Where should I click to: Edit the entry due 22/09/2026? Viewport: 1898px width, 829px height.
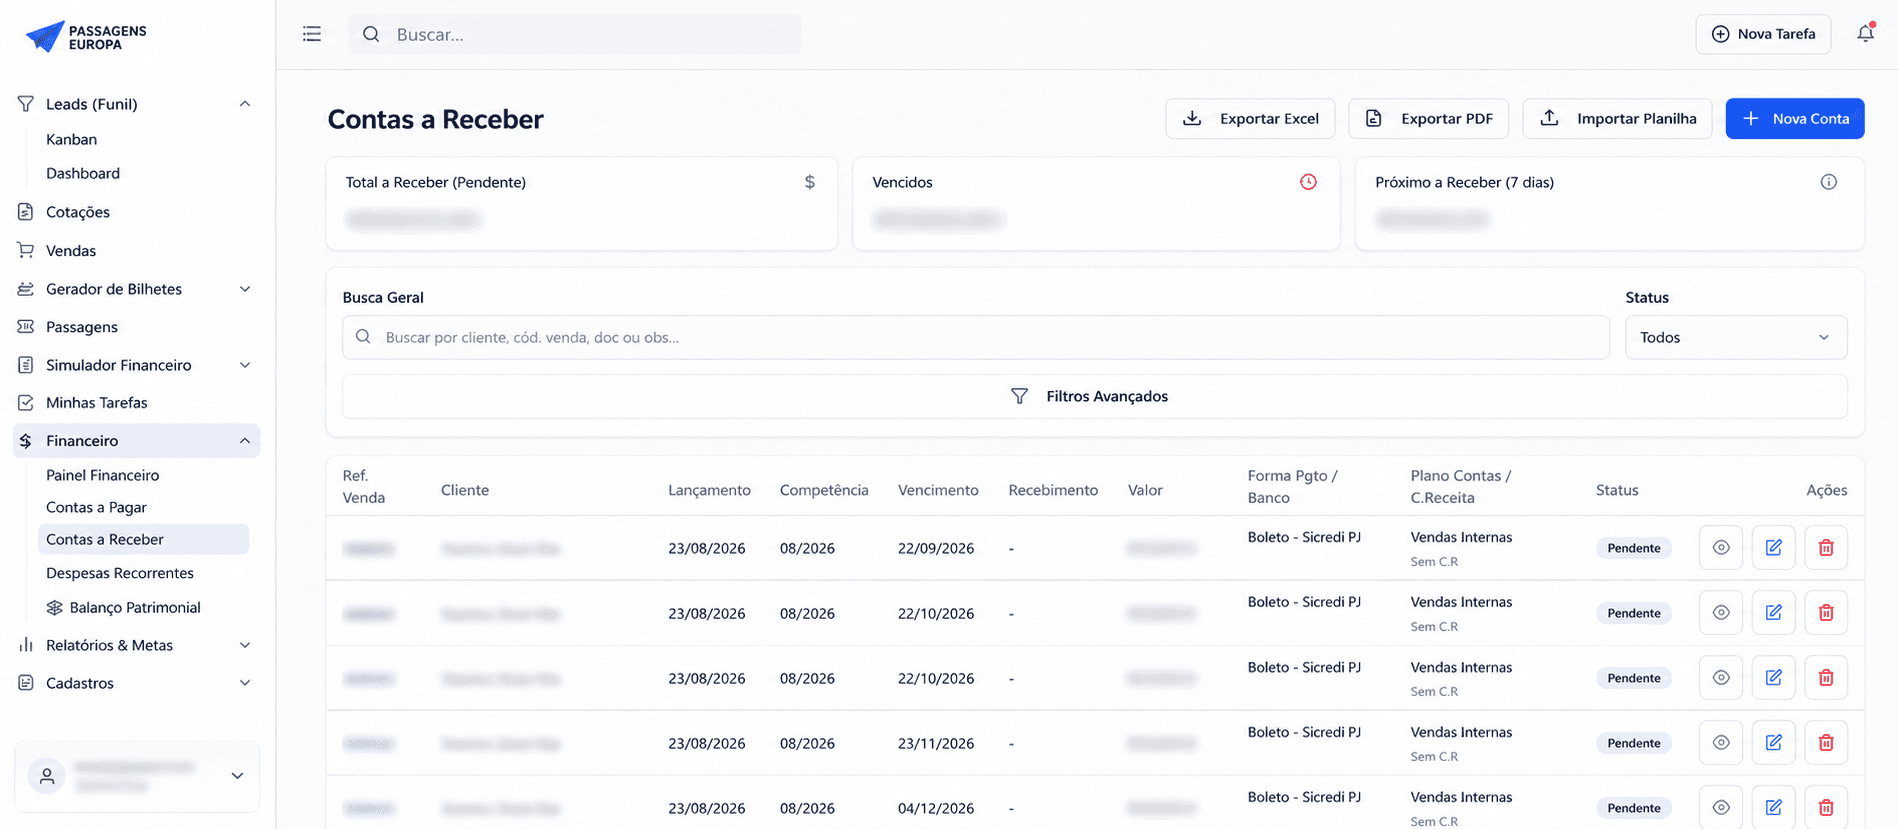(1773, 547)
